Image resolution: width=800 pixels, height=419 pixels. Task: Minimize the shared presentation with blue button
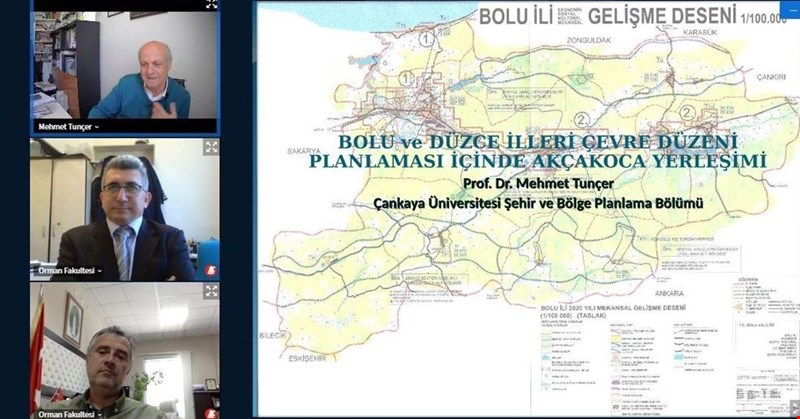(790, 10)
